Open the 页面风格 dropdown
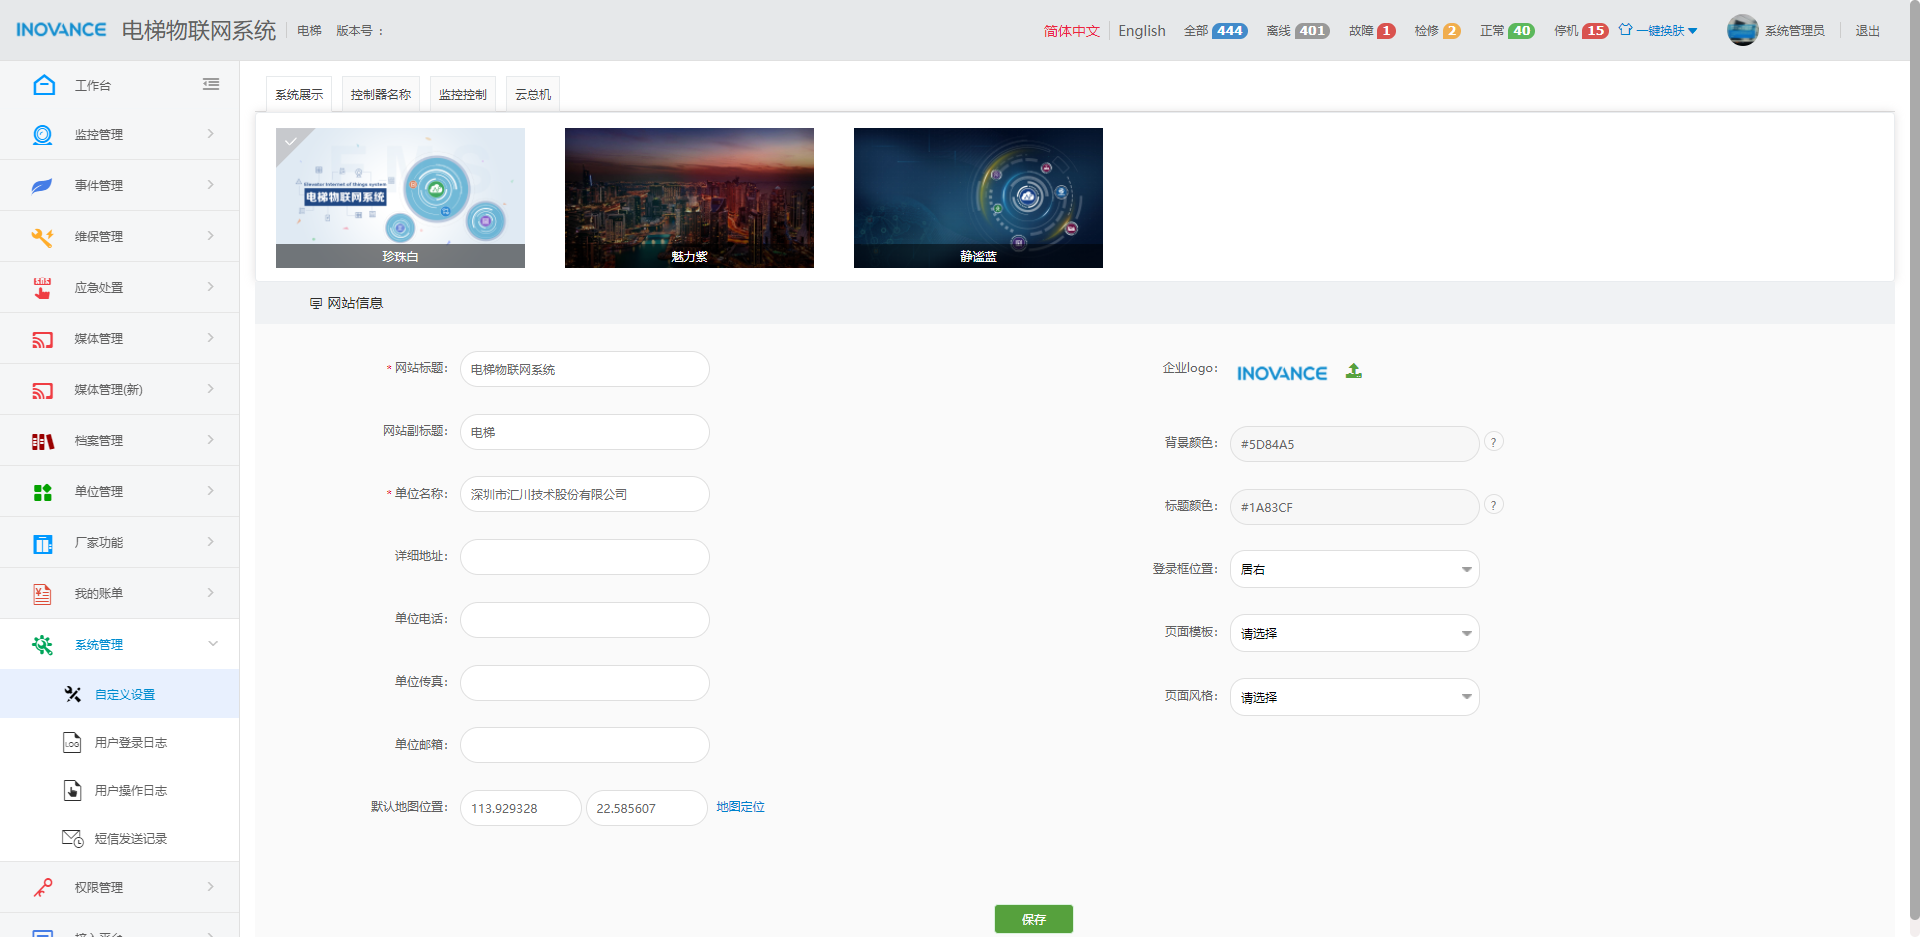 tap(1354, 697)
